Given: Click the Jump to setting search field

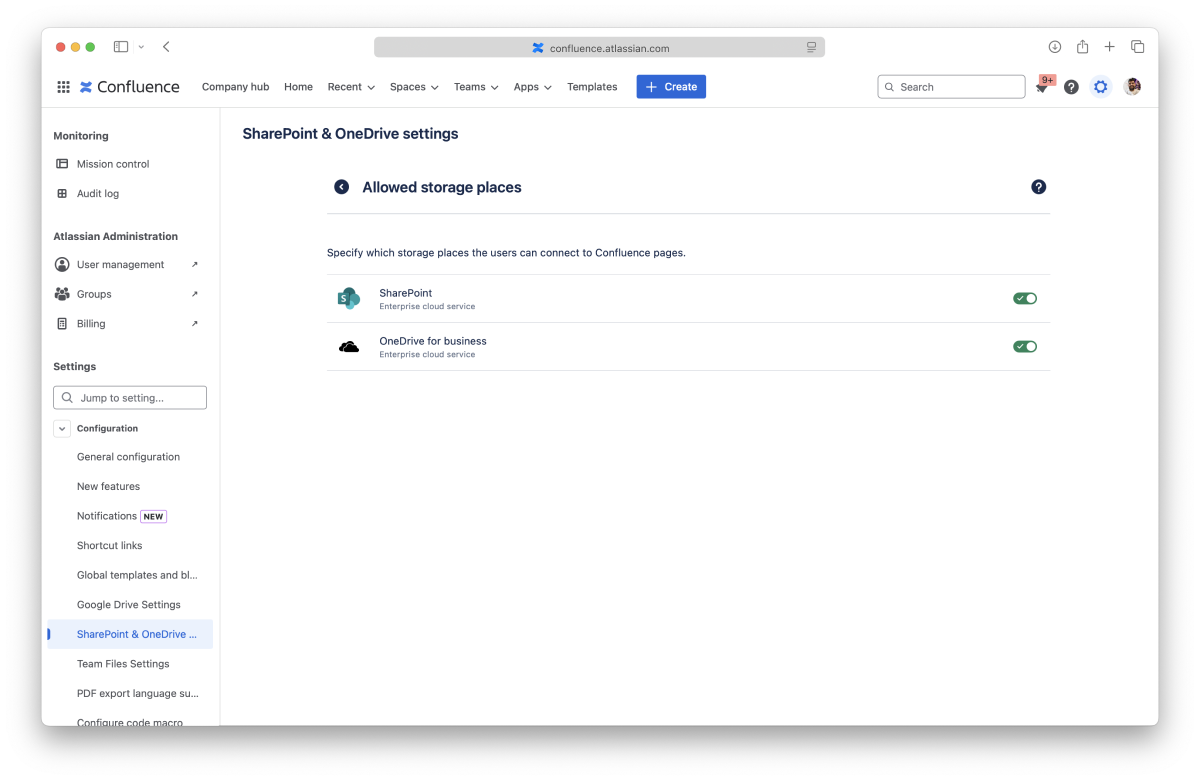Looking at the screenshot, I should pyautogui.click(x=130, y=398).
